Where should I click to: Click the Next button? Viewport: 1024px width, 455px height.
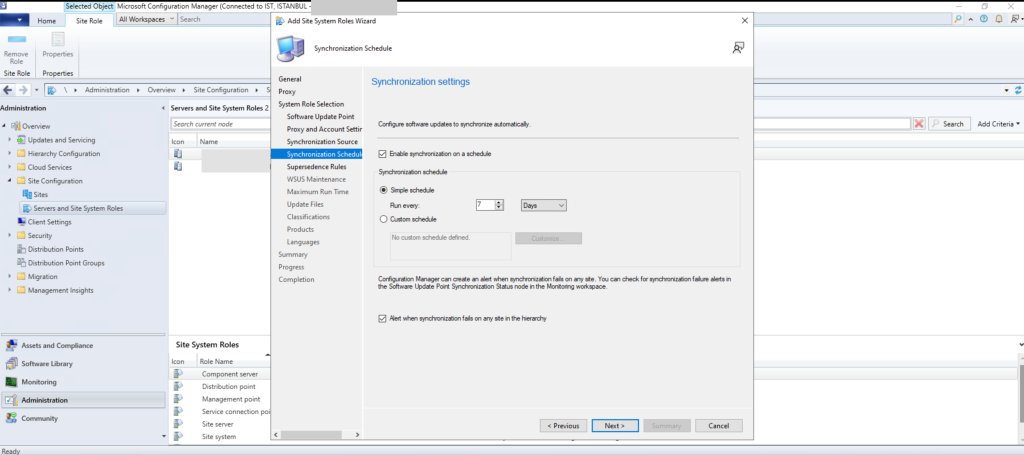click(x=614, y=425)
